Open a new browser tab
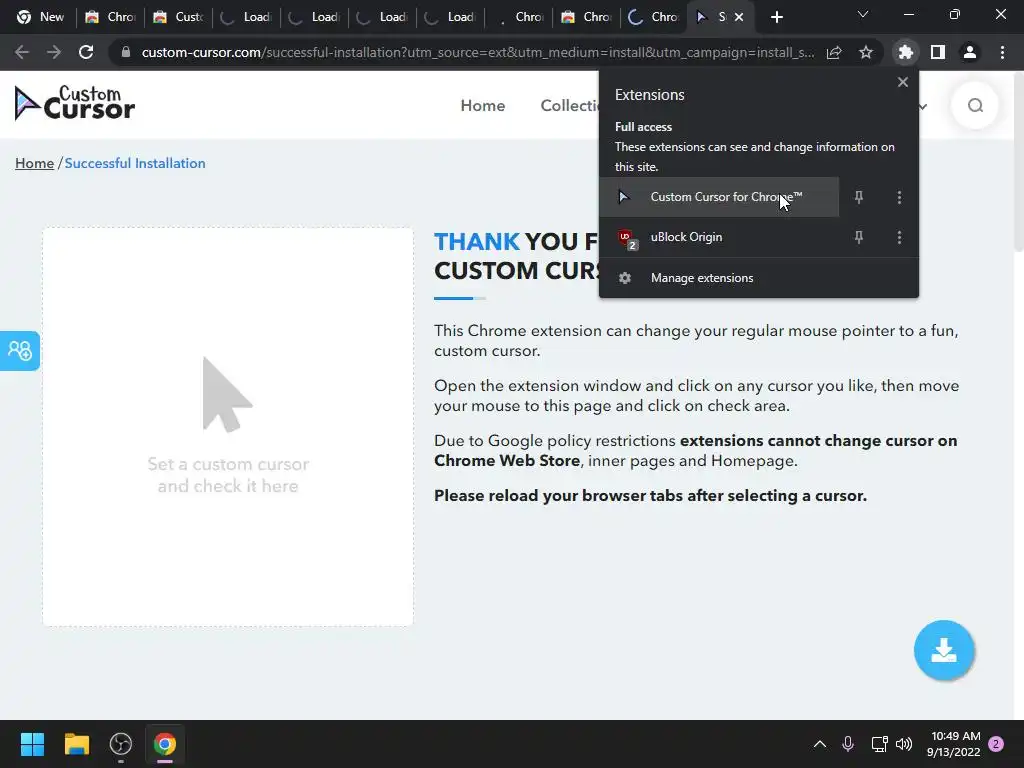 (x=776, y=18)
